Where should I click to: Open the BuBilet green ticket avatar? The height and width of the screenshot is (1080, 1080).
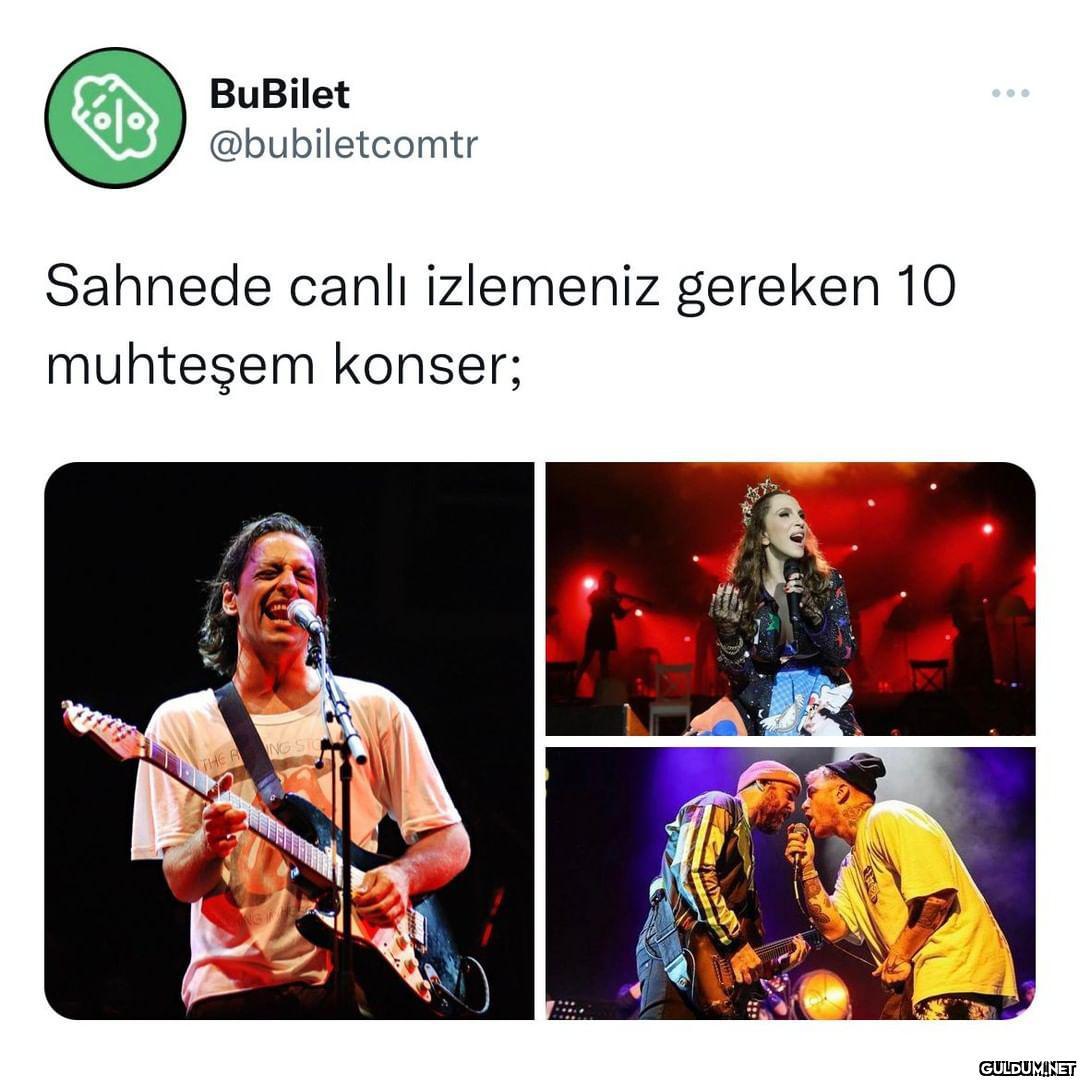coord(115,117)
